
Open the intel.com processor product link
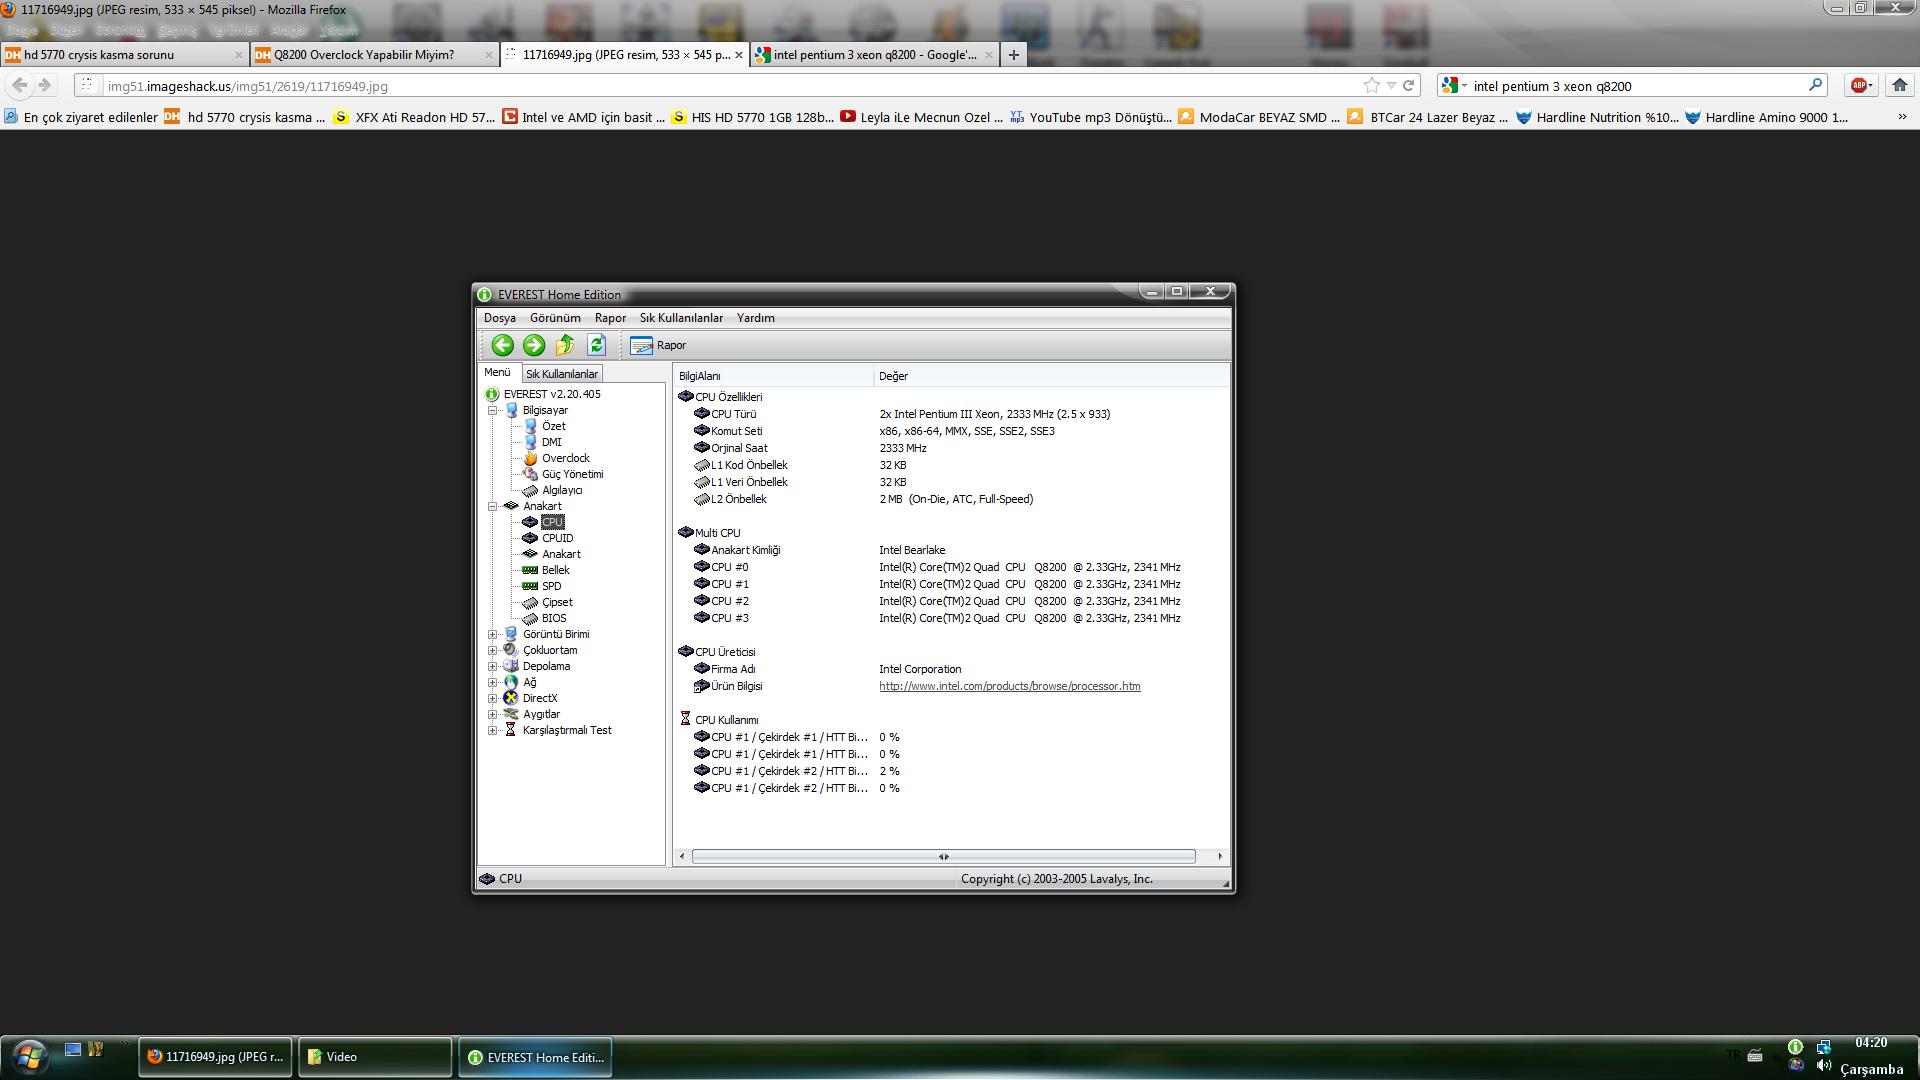pyautogui.click(x=1010, y=686)
